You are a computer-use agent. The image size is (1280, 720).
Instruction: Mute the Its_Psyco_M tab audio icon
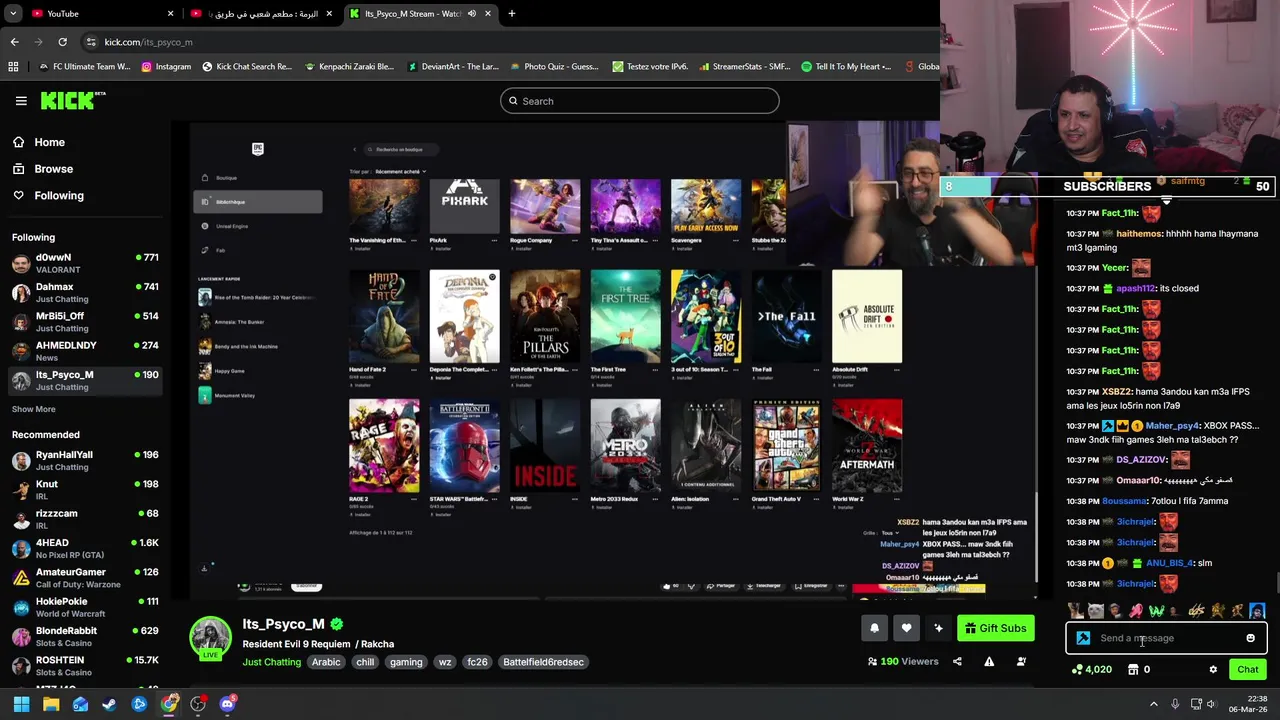(472, 14)
